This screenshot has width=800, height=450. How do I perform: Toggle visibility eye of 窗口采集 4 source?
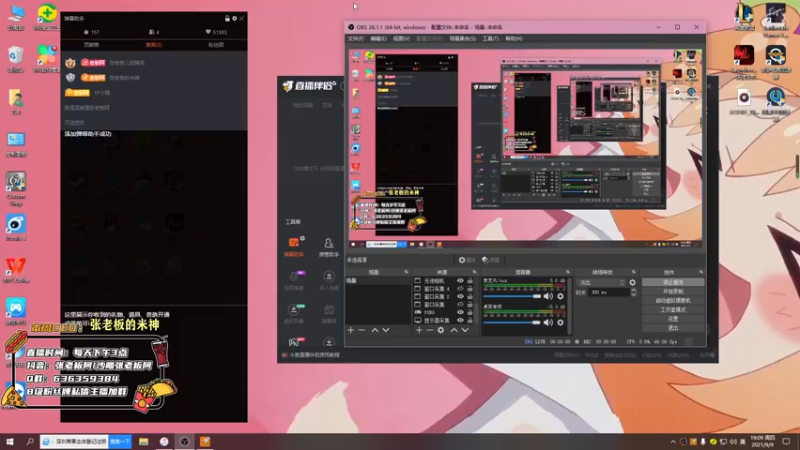click(x=460, y=288)
